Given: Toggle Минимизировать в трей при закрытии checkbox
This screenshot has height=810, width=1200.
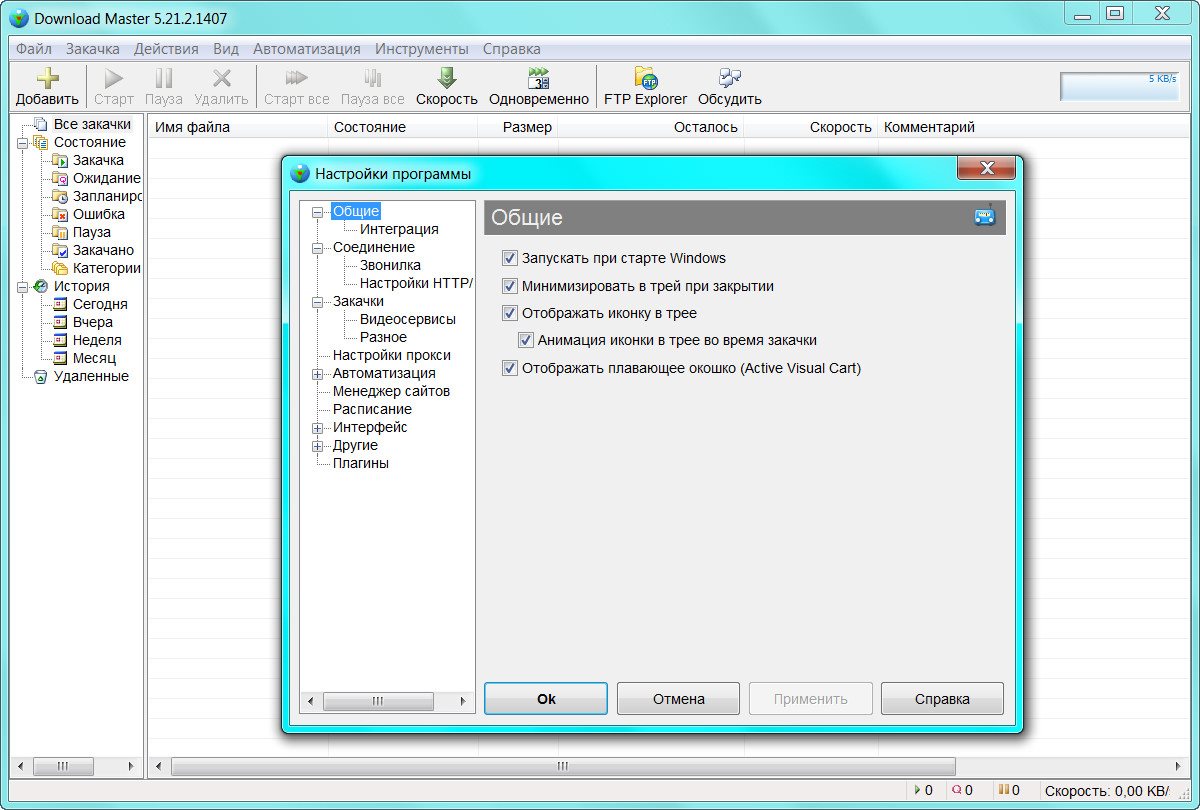Looking at the screenshot, I should tap(510, 286).
